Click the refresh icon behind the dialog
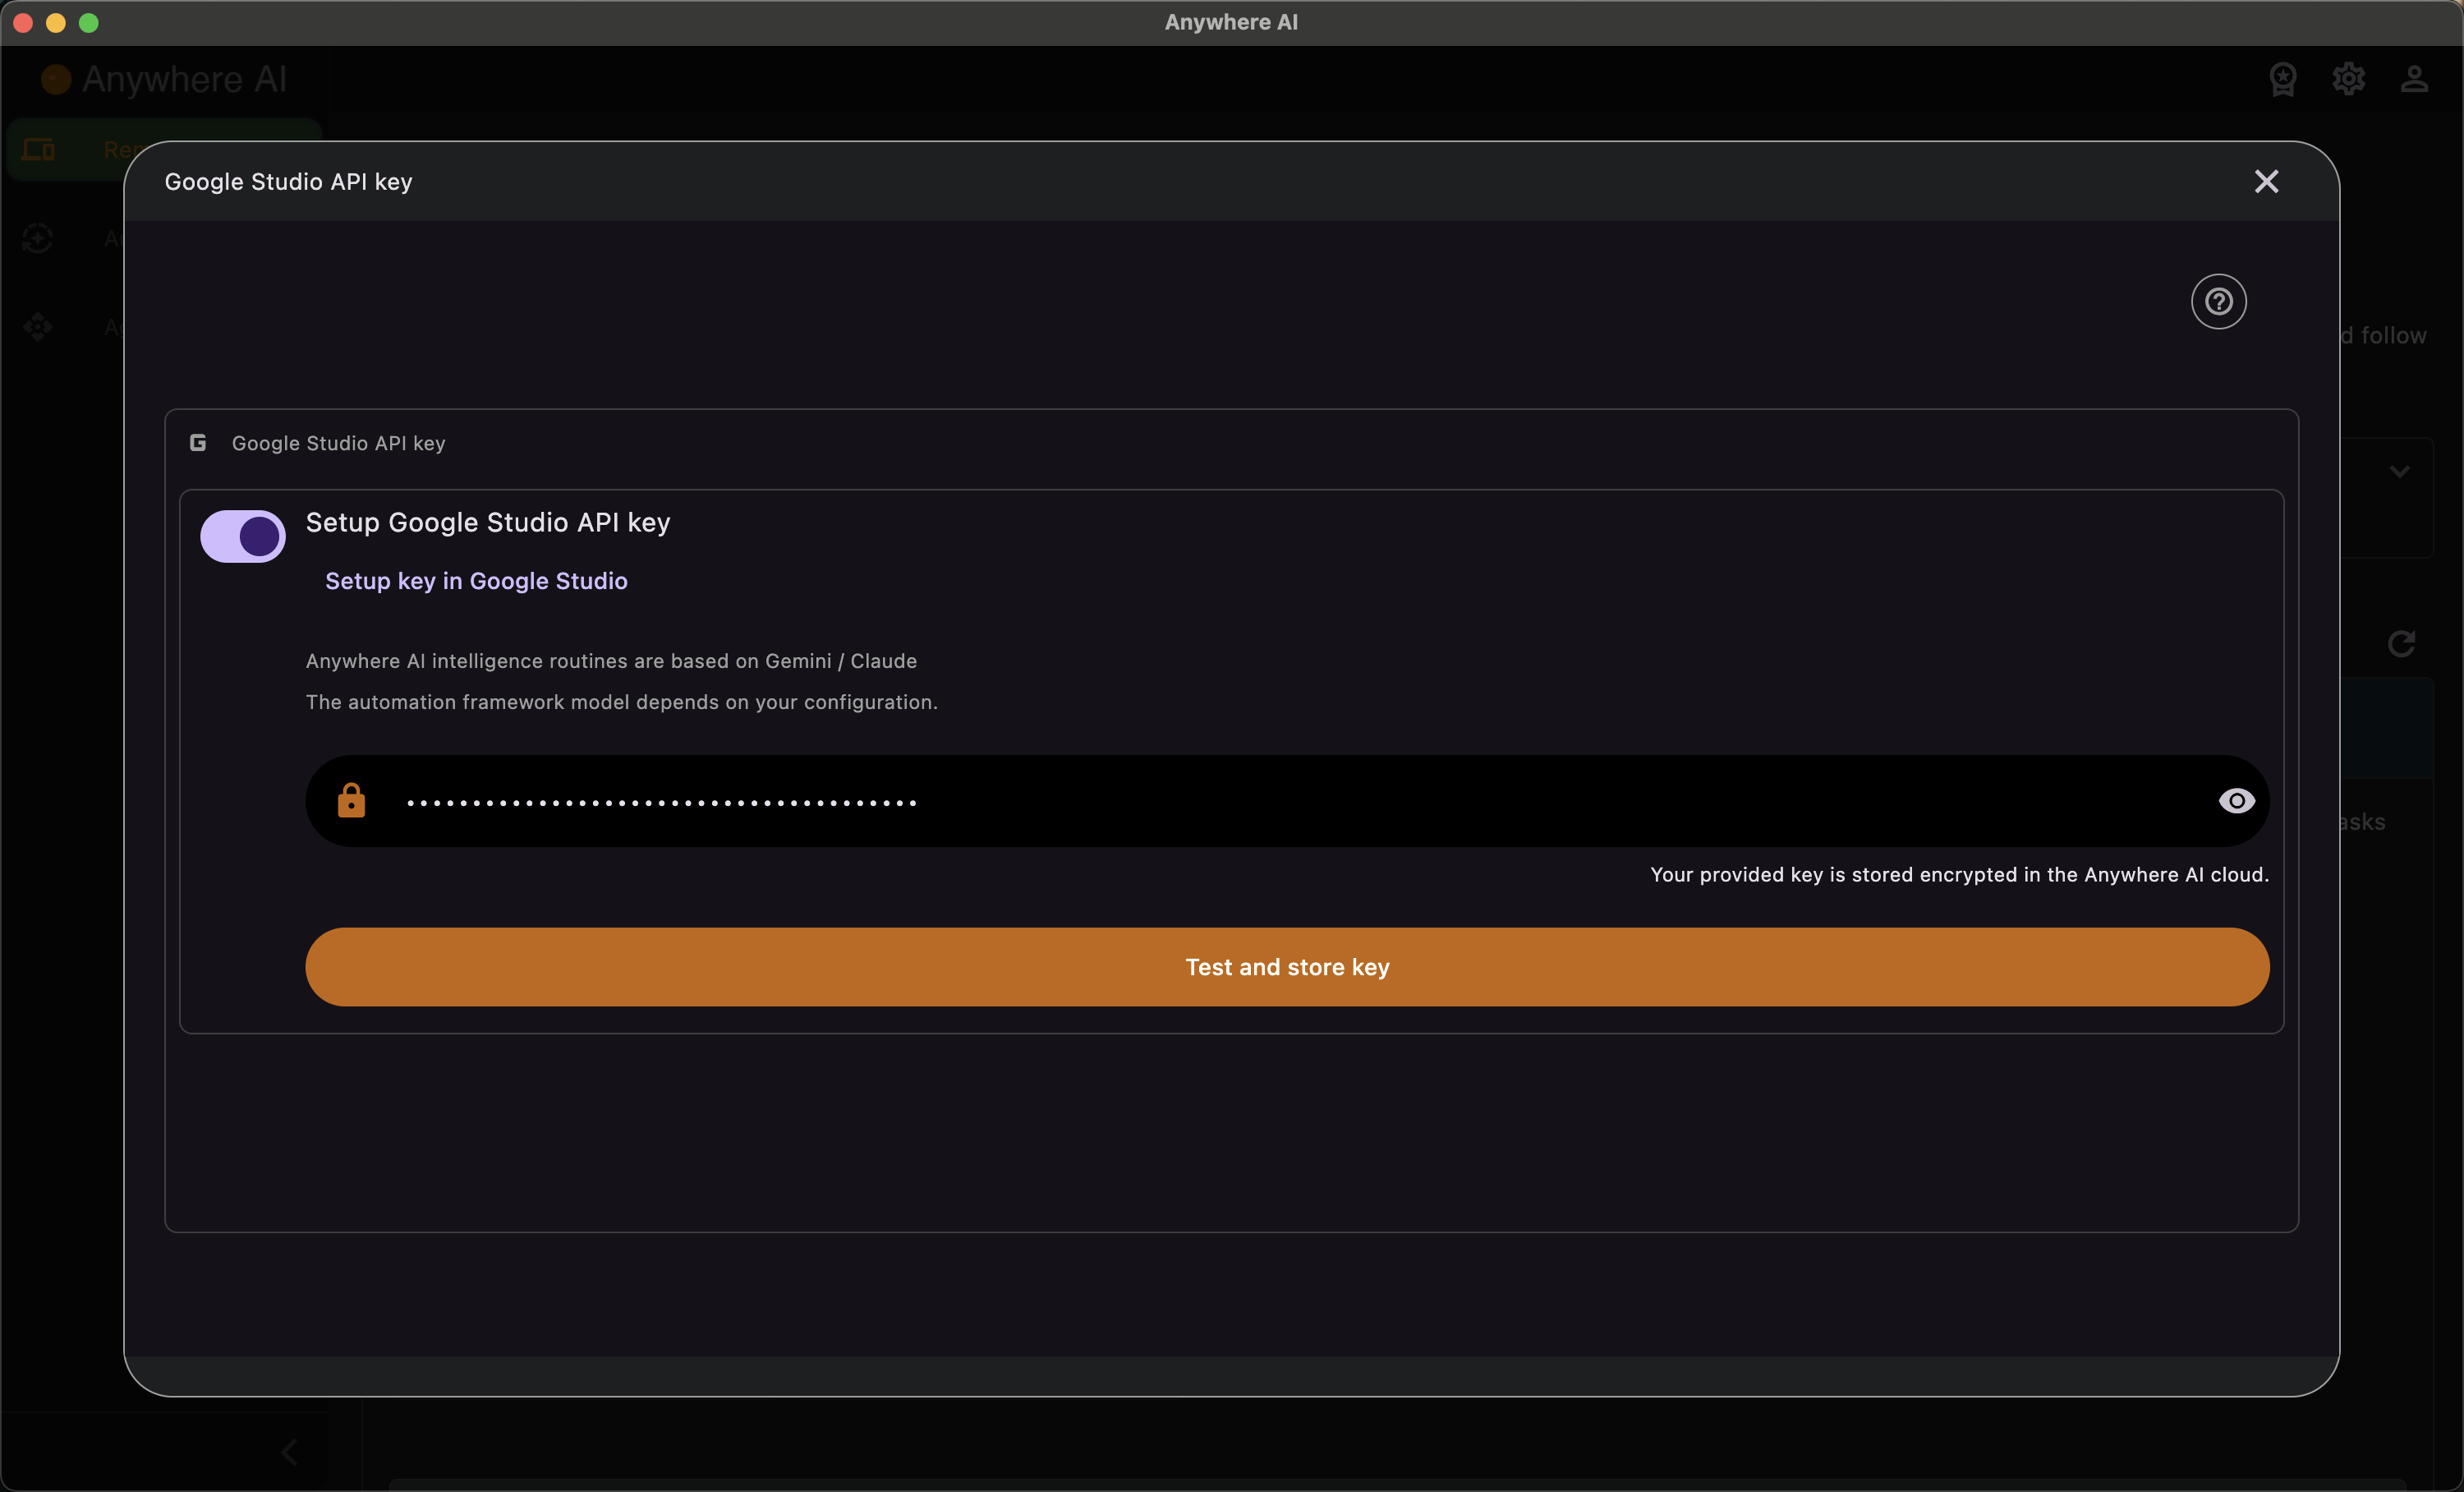The image size is (2464, 1492). (2401, 643)
